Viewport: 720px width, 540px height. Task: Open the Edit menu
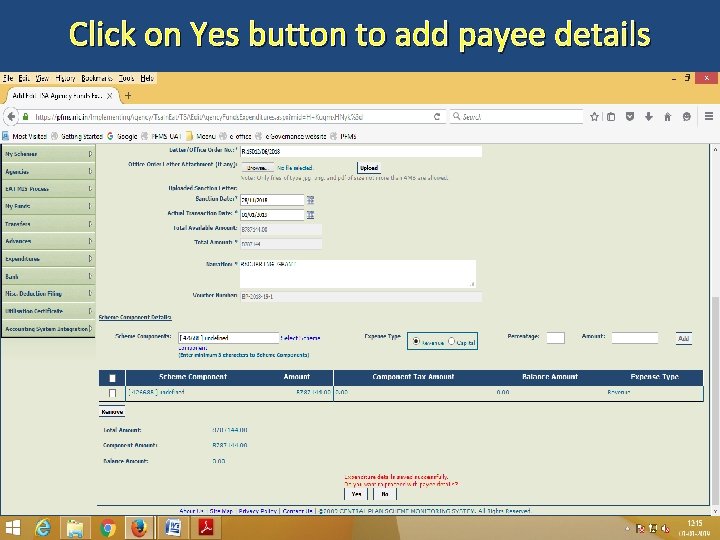24,78
